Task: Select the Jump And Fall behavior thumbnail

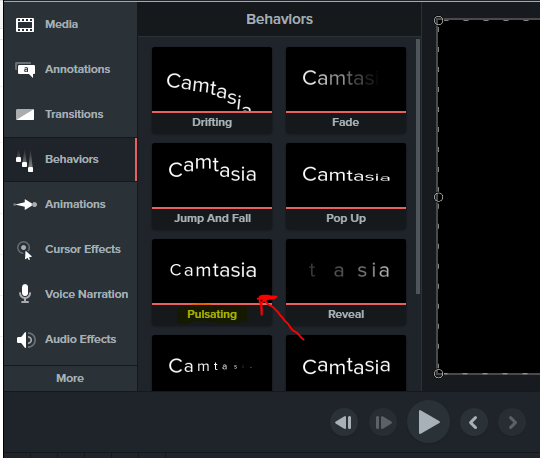Action: [212, 175]
